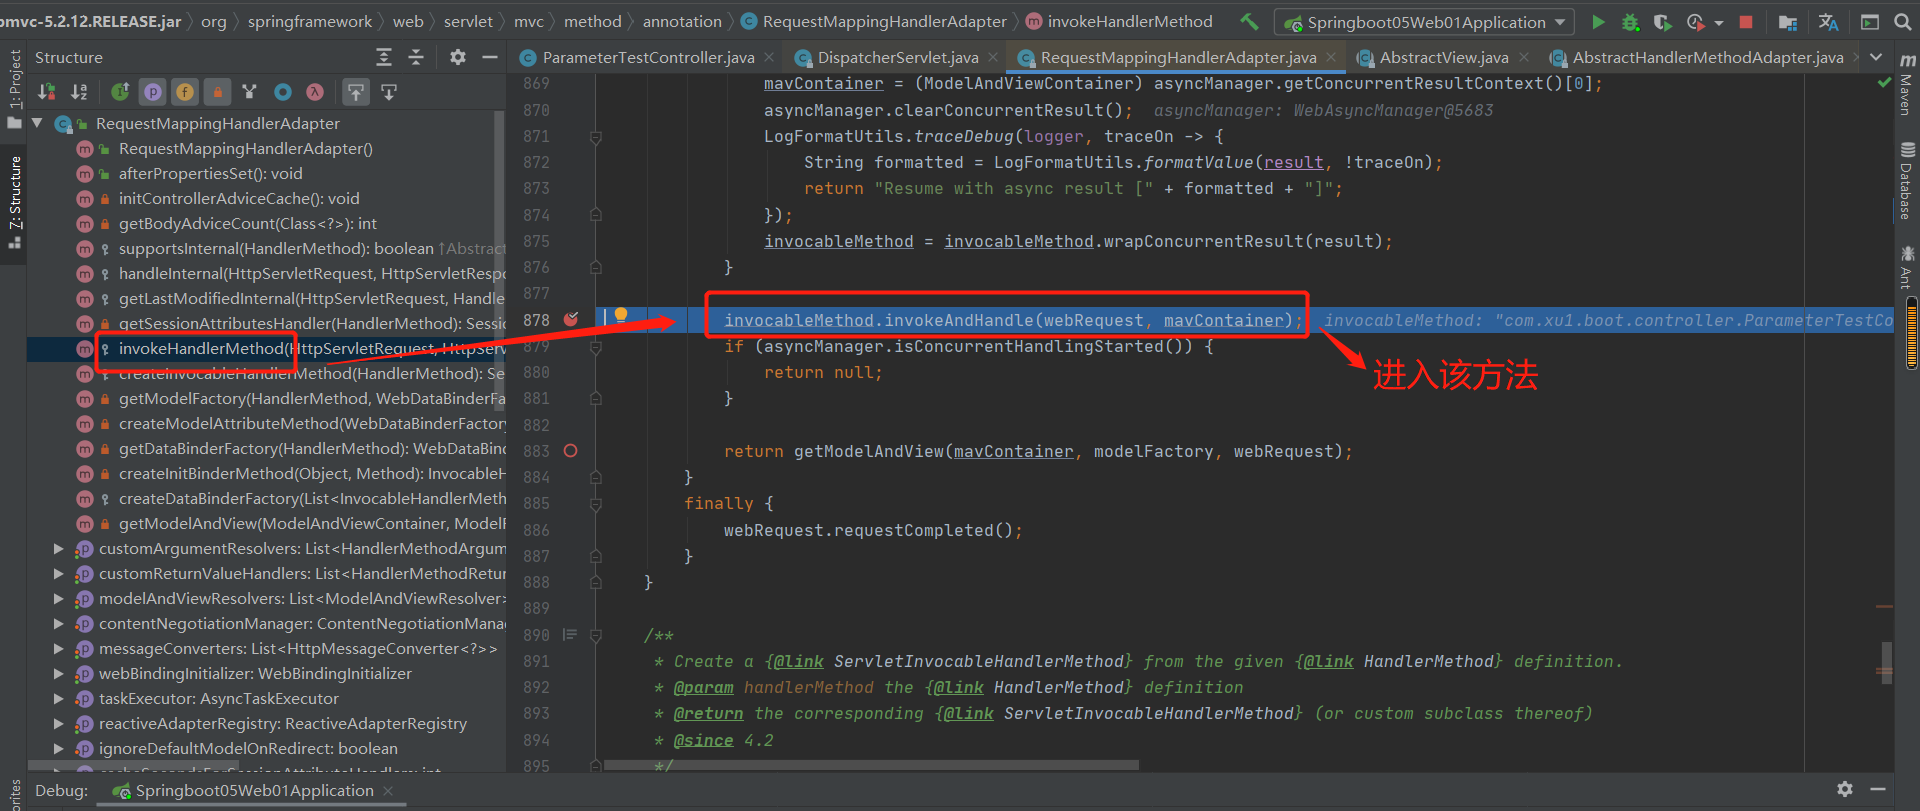This screenshot has width=1920, height=811.
Task: Expand taskExecutor node
Action: pos(58,698)
